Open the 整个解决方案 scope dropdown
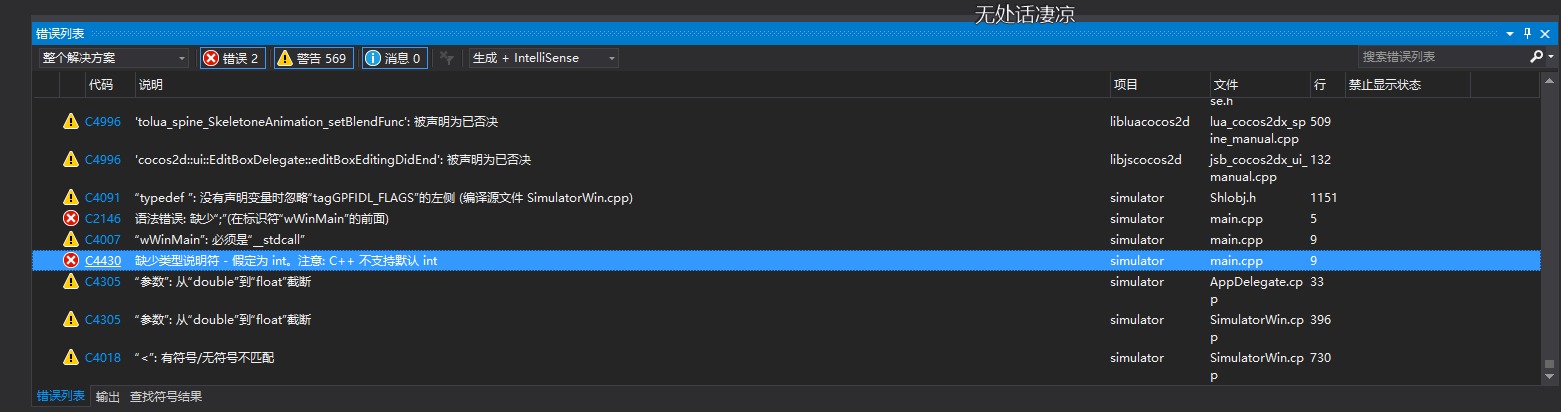The height and width of the screenshot is (412, 1561). coord(114,58)
